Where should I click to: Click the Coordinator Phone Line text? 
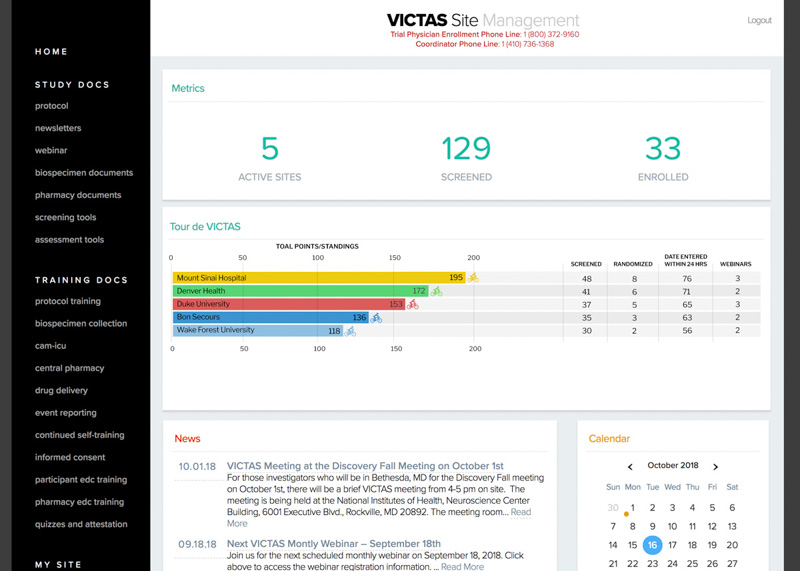pyautogui.click(x=485, y=44)
